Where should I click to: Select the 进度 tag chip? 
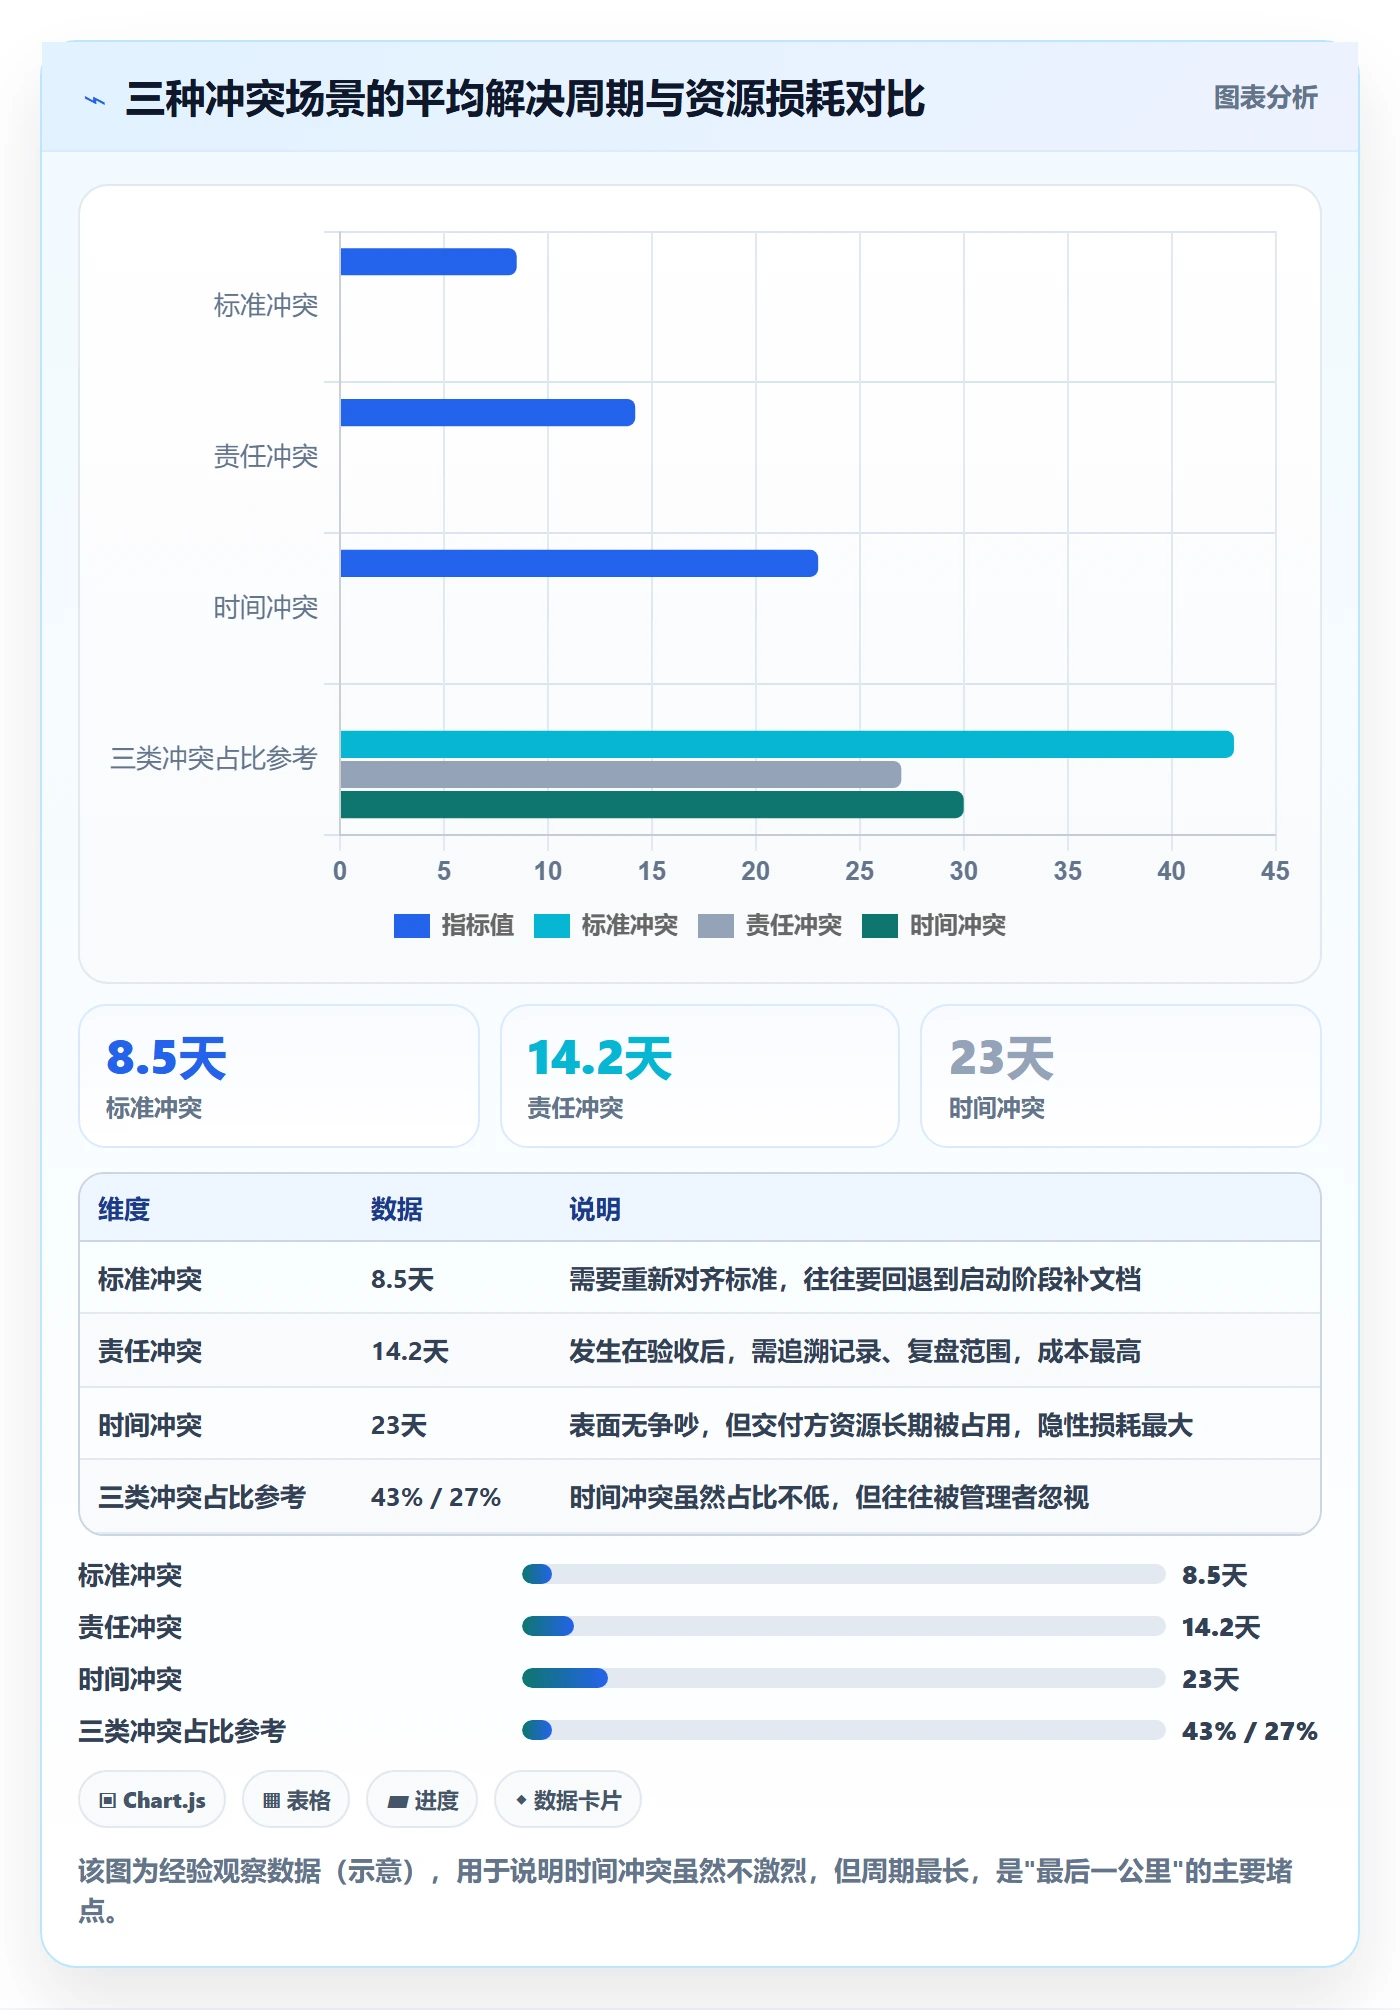(422, 1800)
